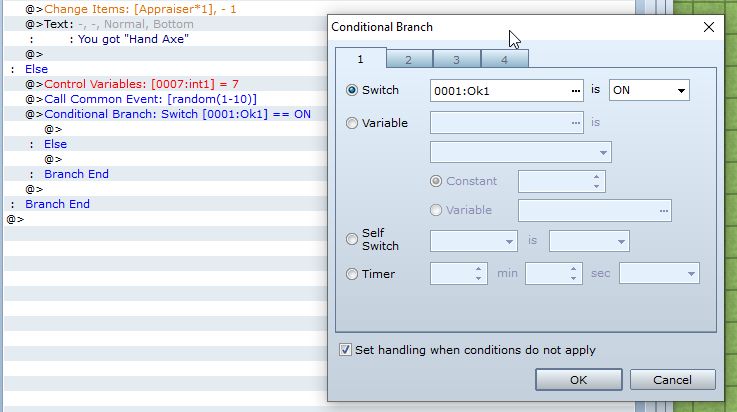Viewport: 737px width, 412px height.
Task: Toggle Set handling when conditions do not apply
Action: [346, 350]
